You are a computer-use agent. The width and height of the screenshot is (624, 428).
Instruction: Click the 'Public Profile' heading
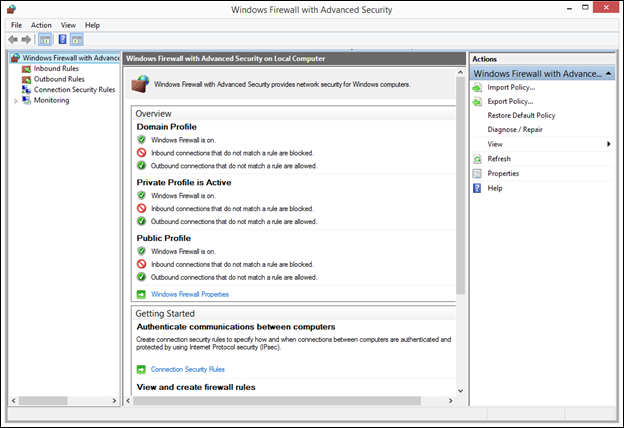coord(164,238)
